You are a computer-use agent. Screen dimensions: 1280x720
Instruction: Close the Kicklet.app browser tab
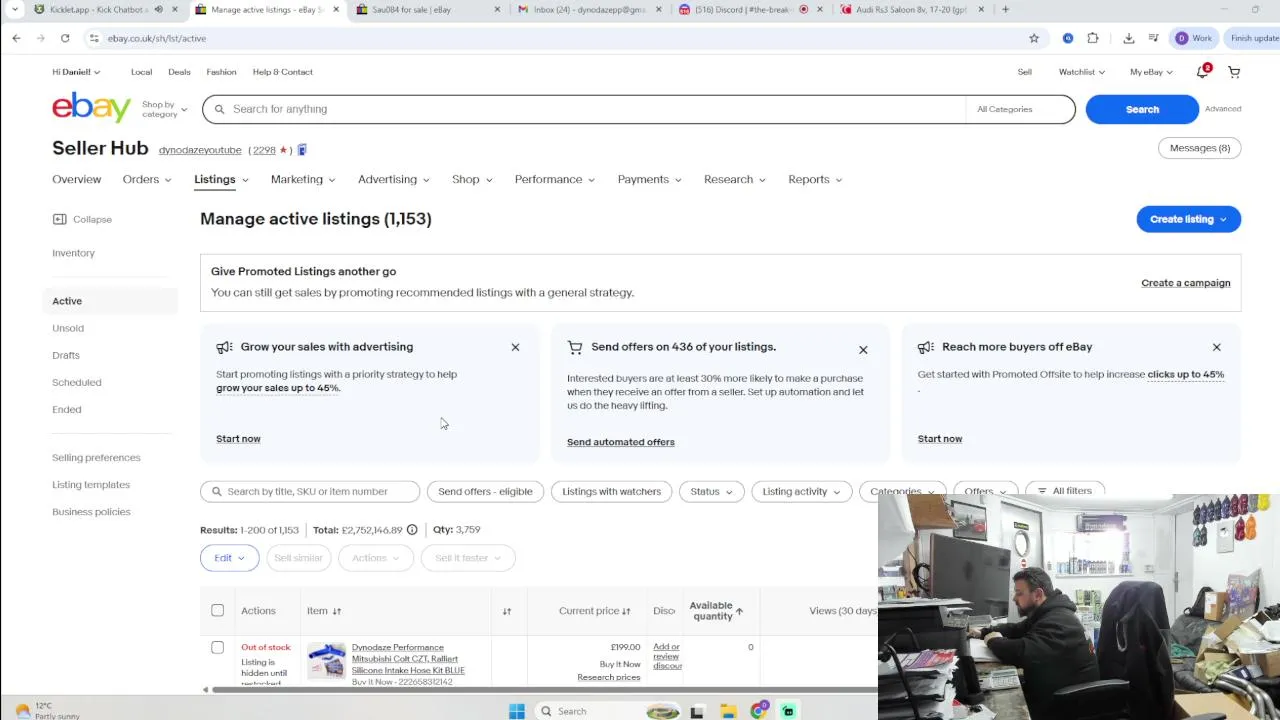[175, 9]
